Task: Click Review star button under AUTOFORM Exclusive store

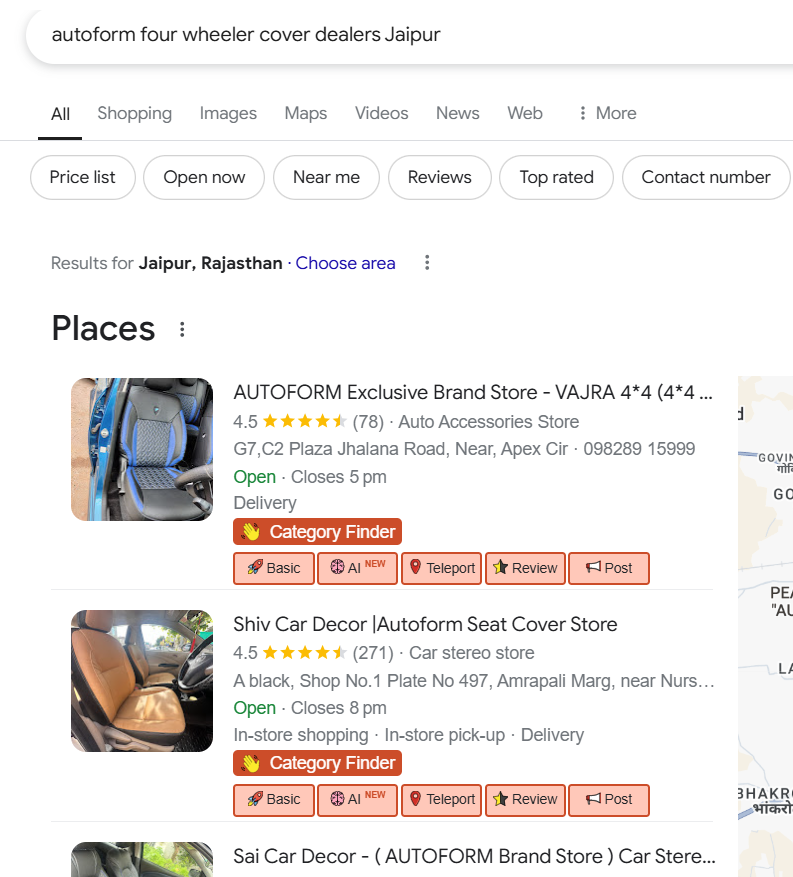Action: 526,568
